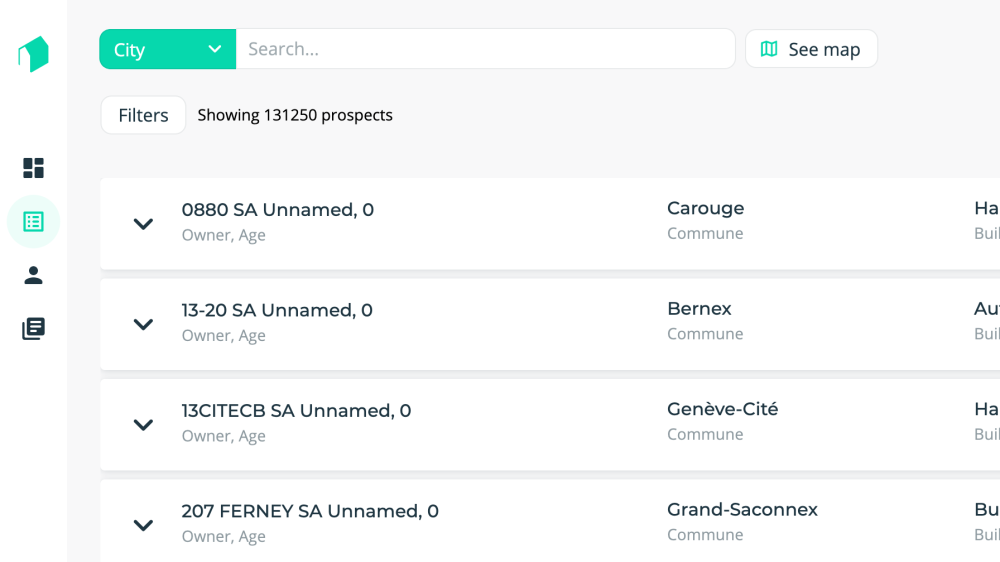Expand the 0880 SA Unnamed row
This screenshot has height=562, width=1000.
click(x=143, y=224)
